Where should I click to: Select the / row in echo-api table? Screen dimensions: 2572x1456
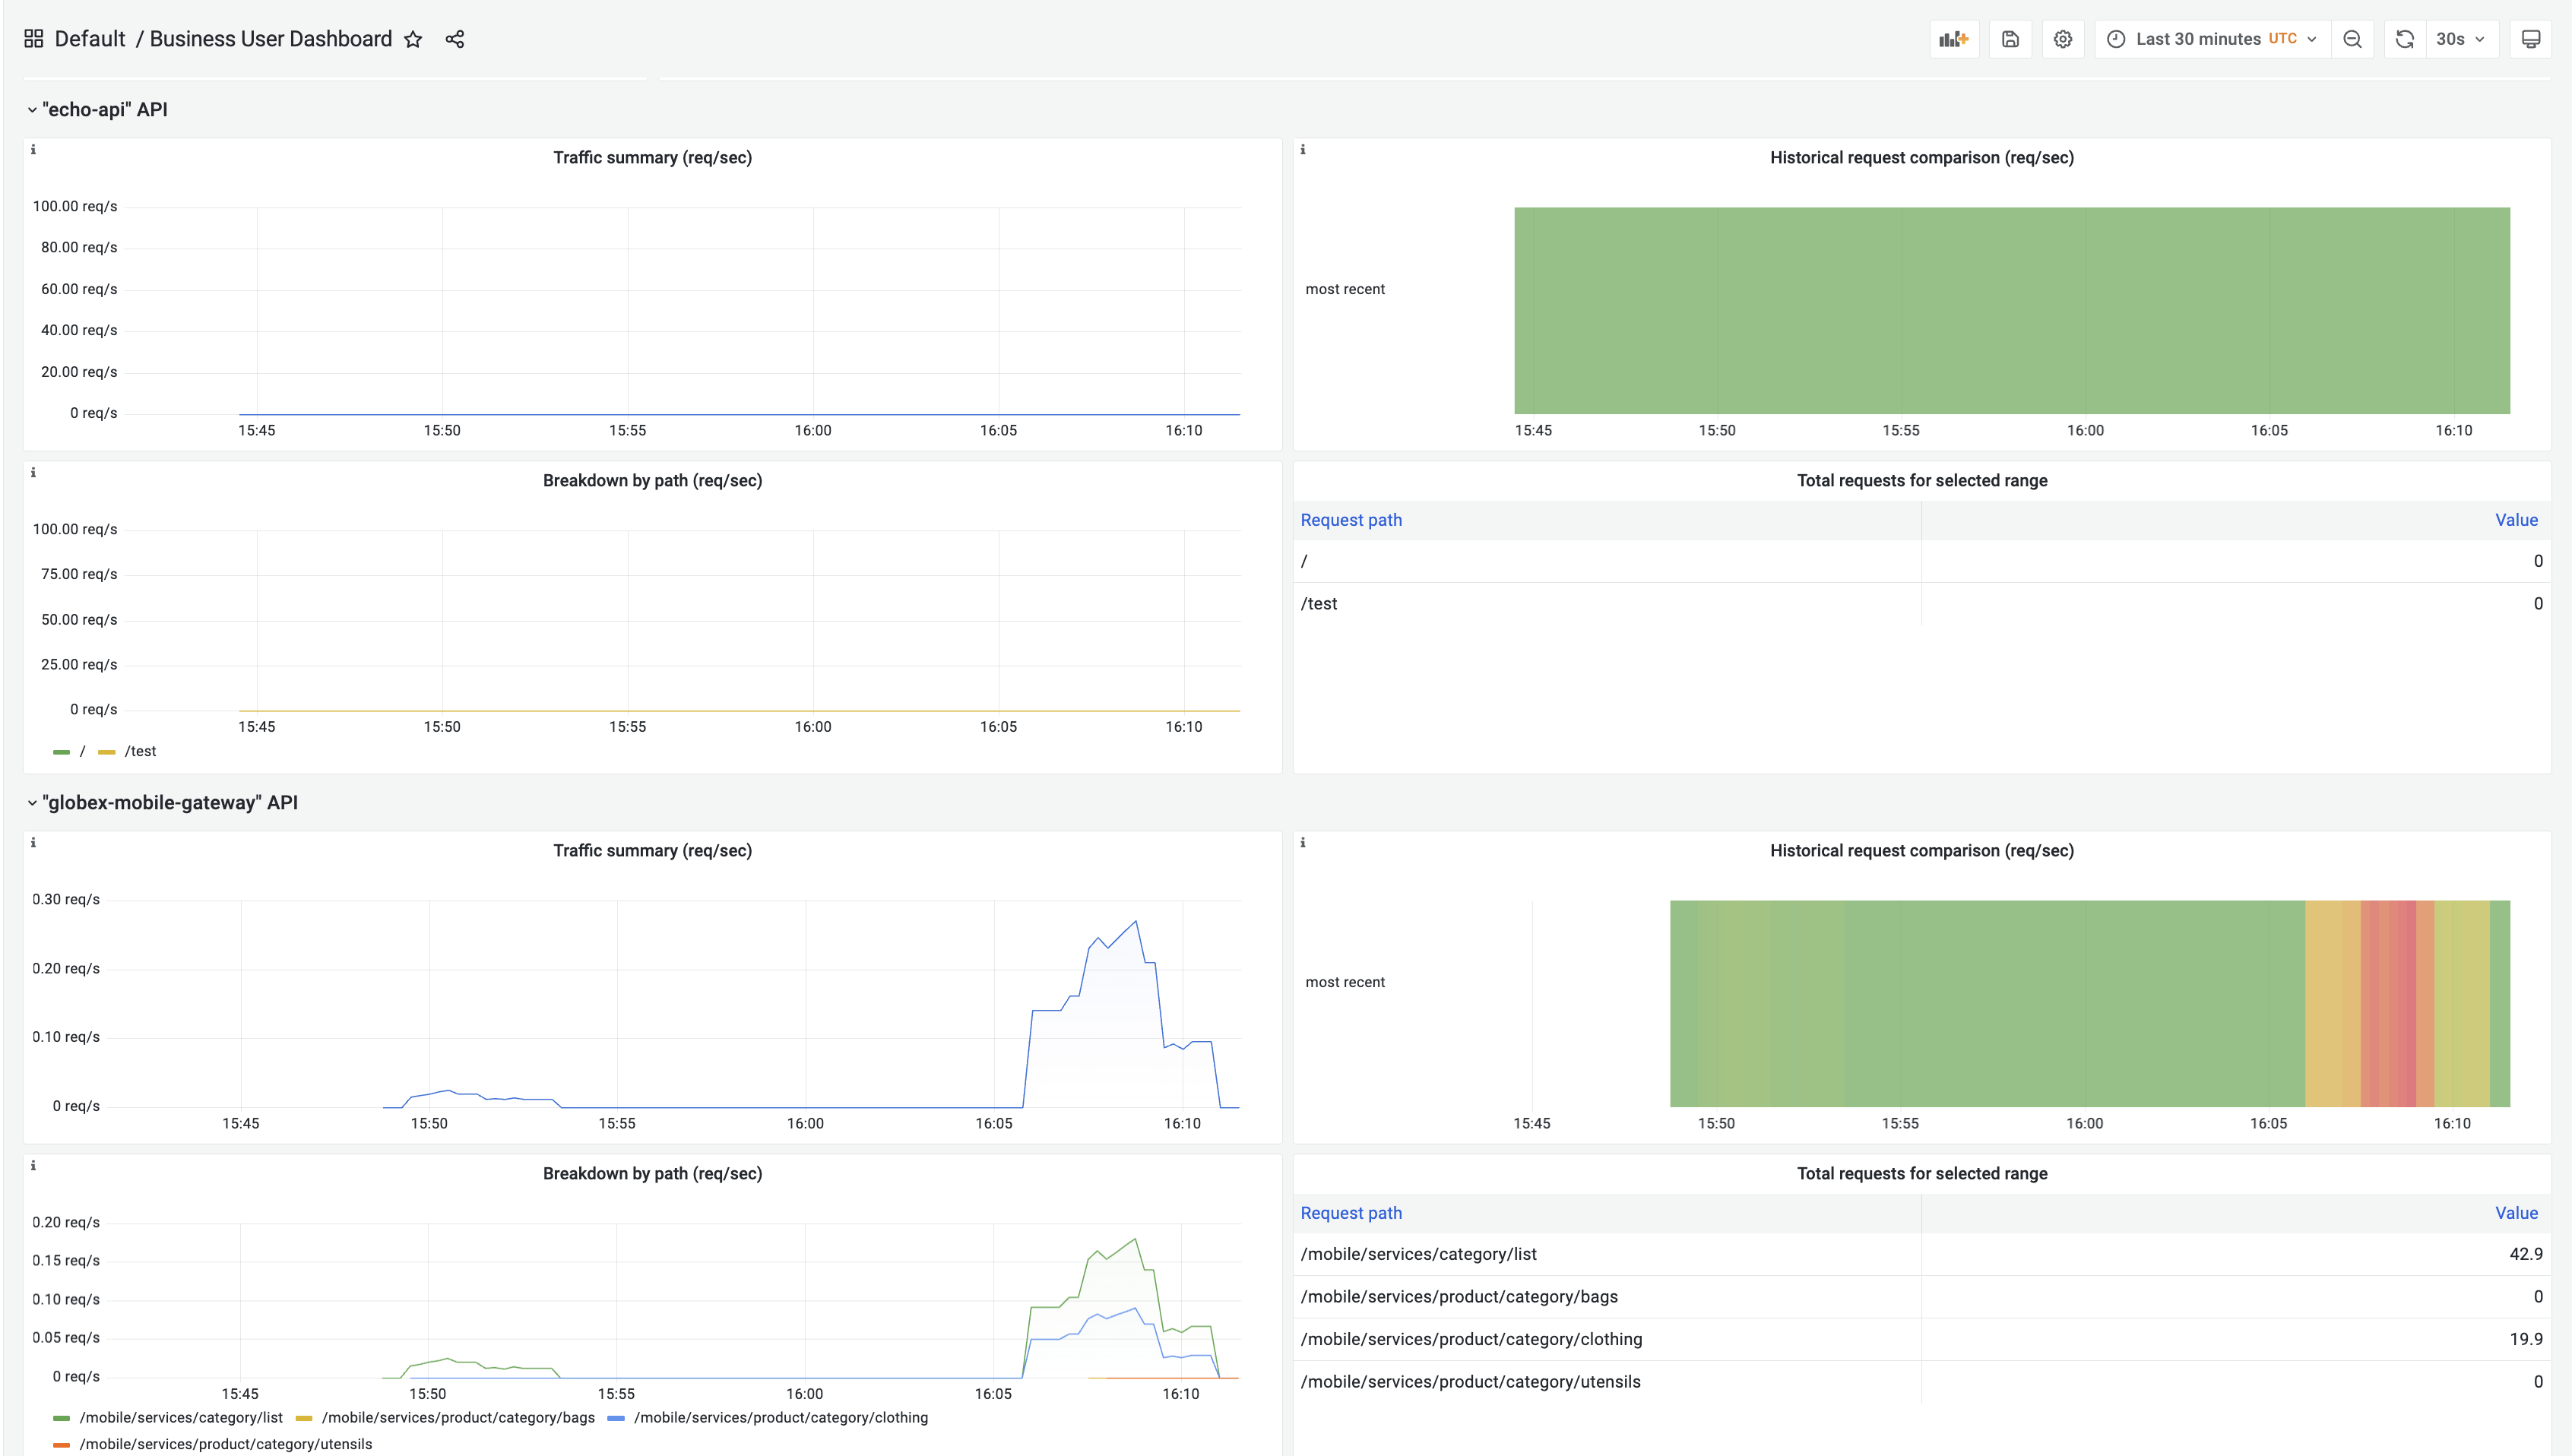click(1921, 561)
